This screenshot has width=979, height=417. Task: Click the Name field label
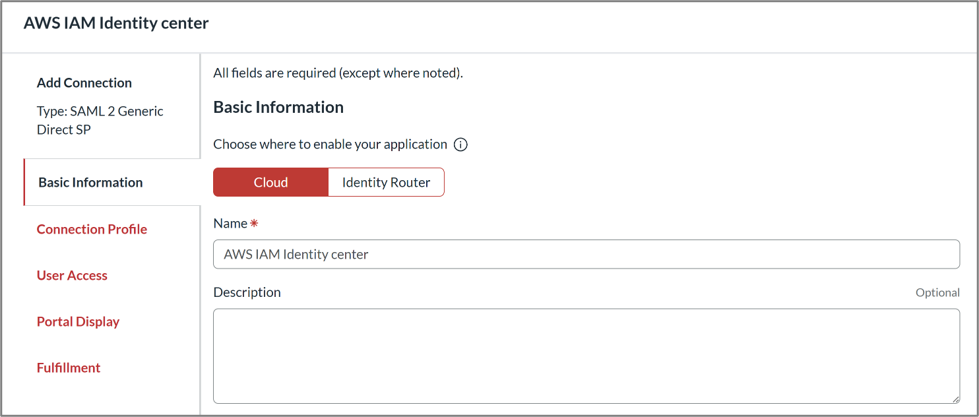pos(230,223)
